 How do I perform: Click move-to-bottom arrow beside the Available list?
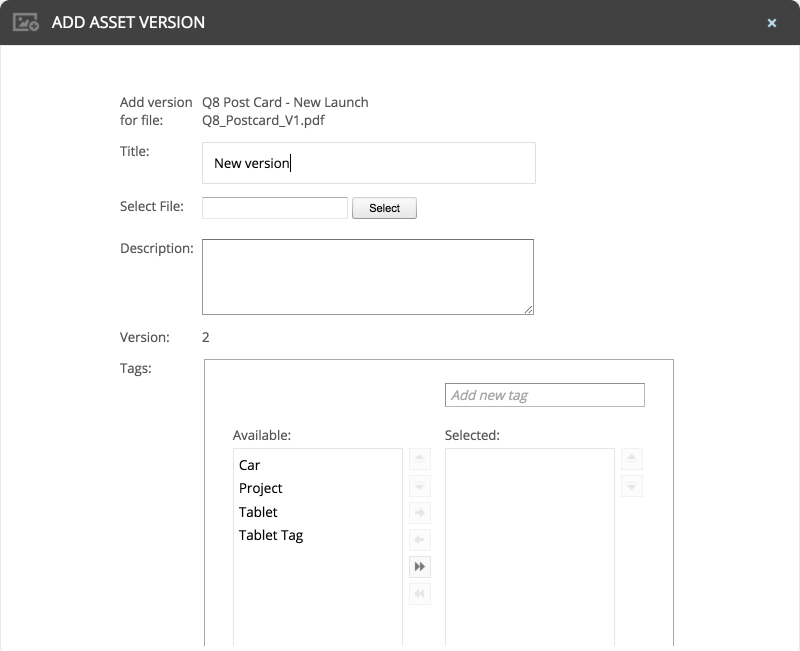[420, 487]
